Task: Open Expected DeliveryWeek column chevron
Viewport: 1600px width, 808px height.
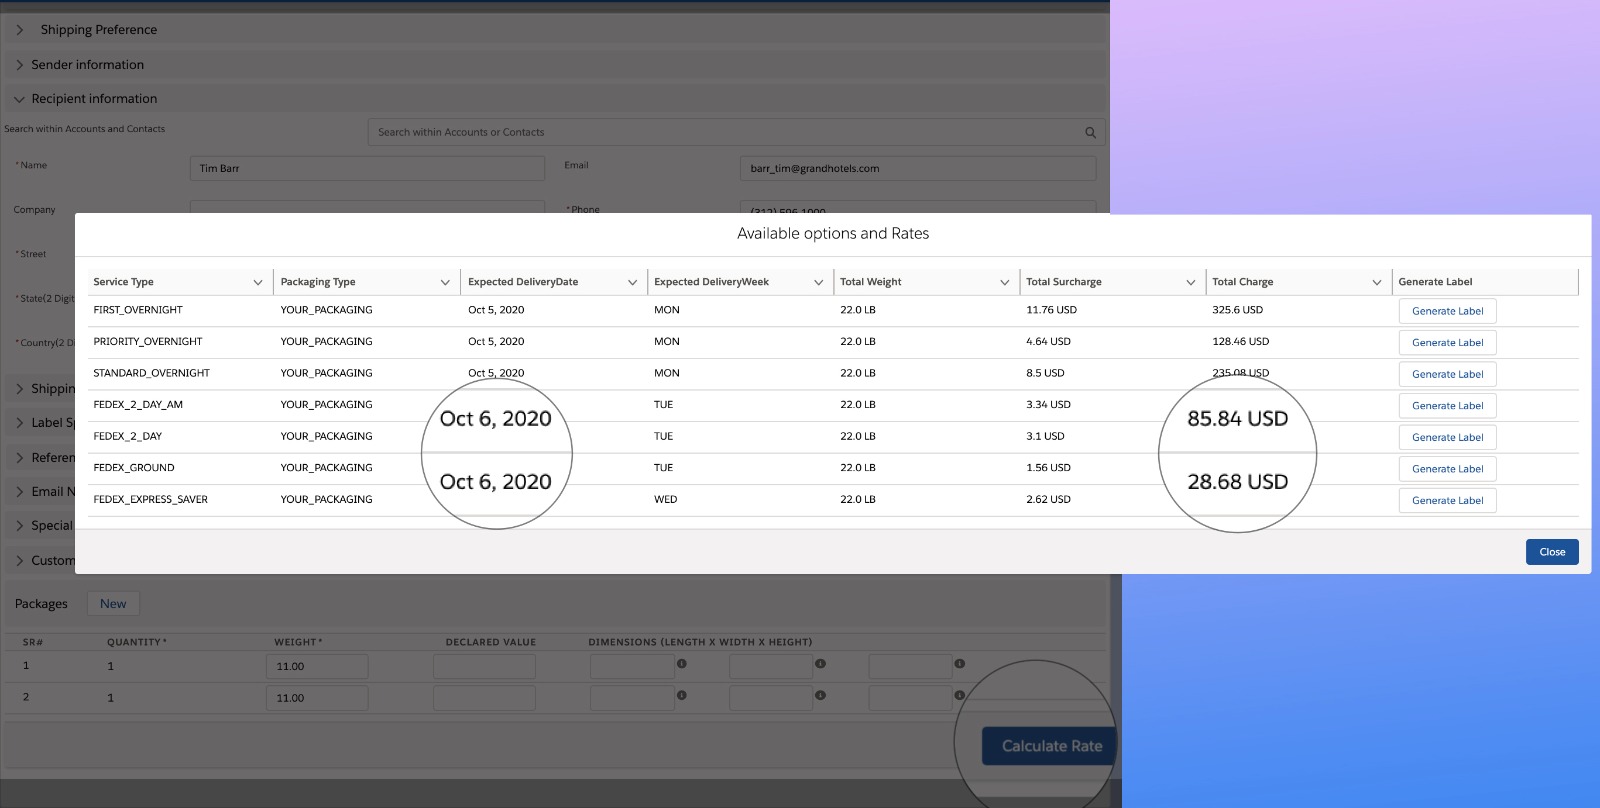Action: pyautogui.click(x=818, y=282)
